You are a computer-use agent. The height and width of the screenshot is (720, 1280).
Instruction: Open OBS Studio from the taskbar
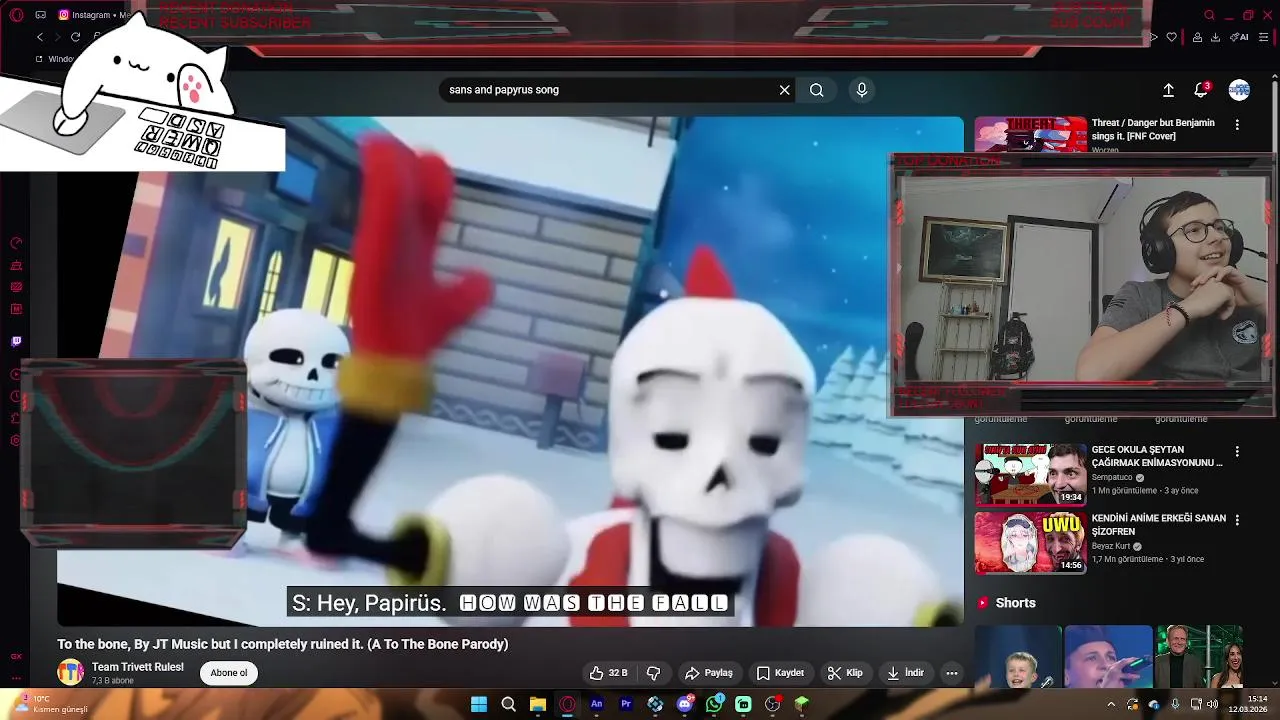tap(773, 704)
